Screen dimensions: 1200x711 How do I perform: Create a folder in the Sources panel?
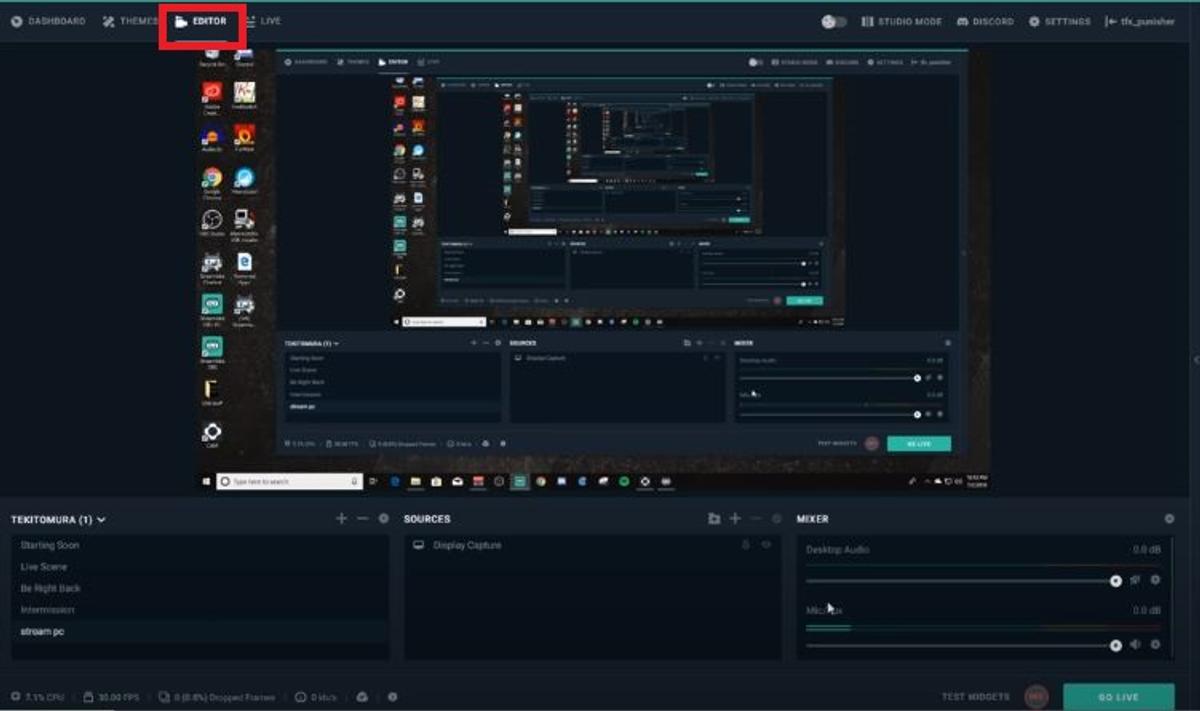712,519
